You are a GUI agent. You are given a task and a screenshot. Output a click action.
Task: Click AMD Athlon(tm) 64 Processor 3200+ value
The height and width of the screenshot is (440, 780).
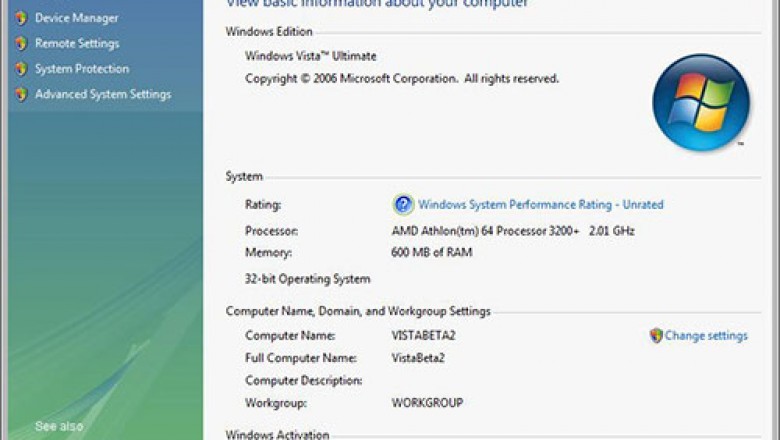[x=513, y=231]
